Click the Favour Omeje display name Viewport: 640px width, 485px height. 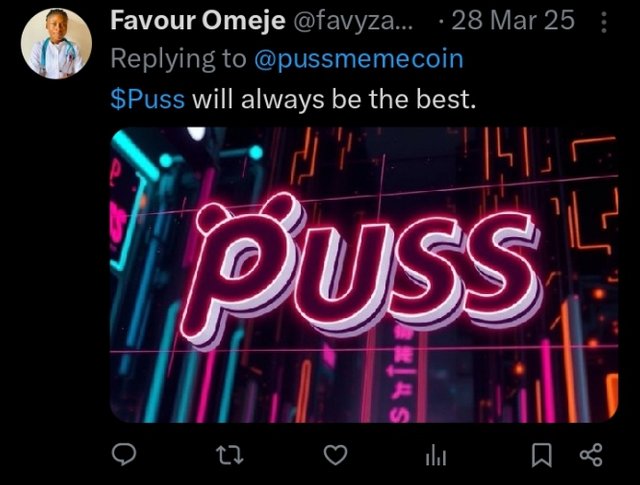click(x=198, y=20)
